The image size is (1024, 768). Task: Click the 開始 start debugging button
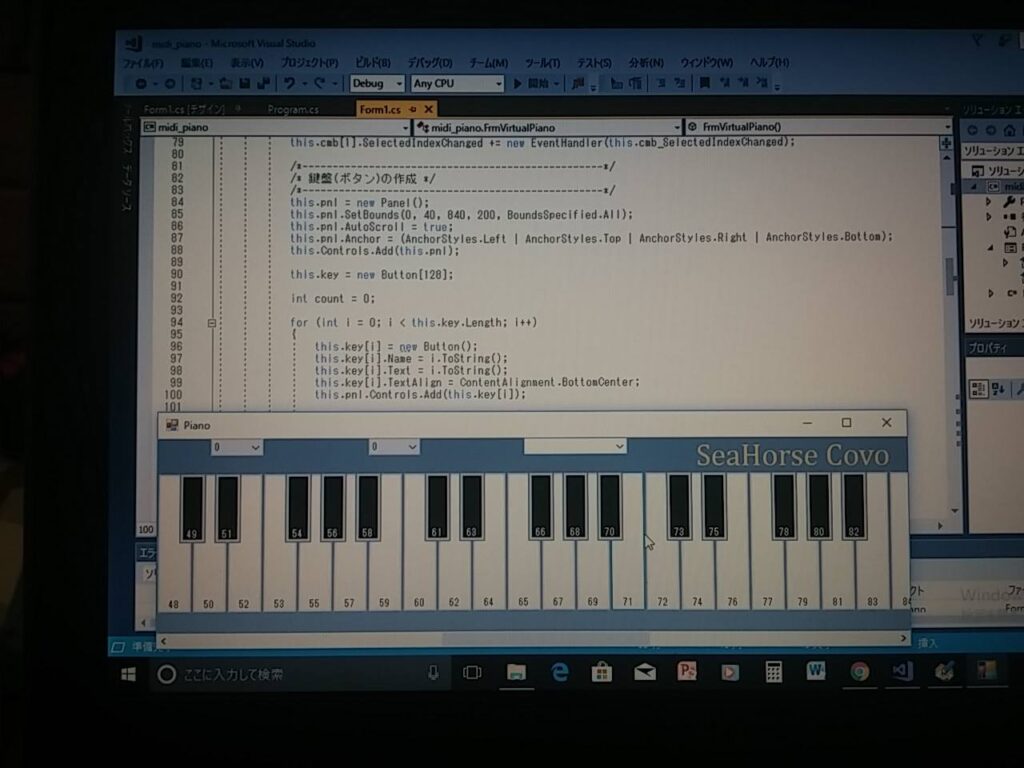(x=534, y=84)
